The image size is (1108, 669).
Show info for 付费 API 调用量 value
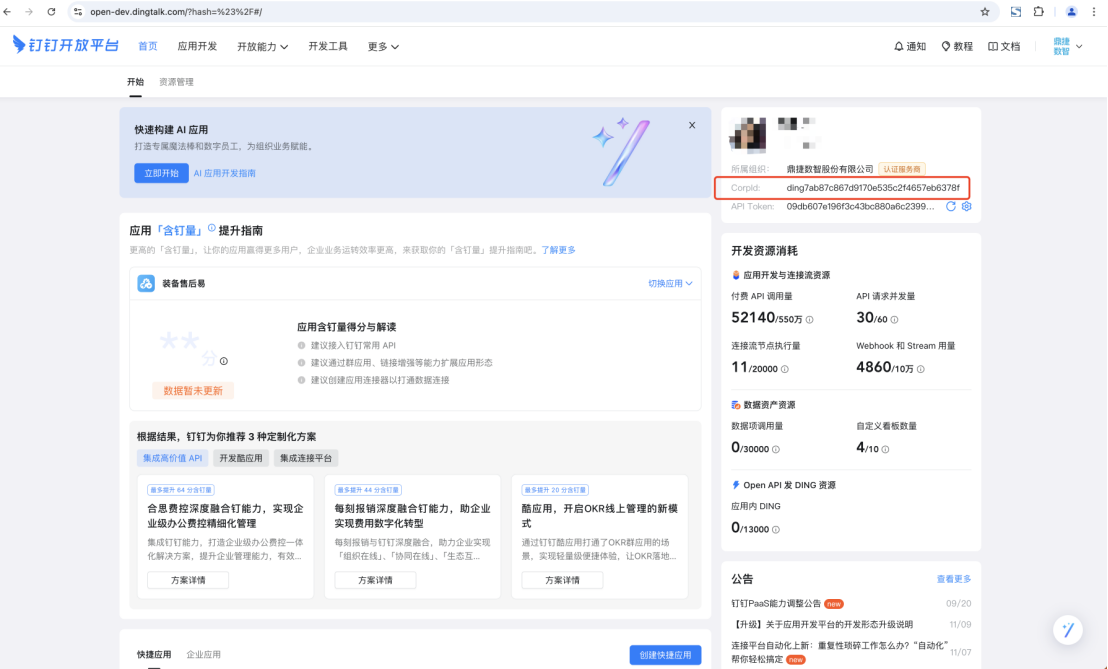(810, 319)
